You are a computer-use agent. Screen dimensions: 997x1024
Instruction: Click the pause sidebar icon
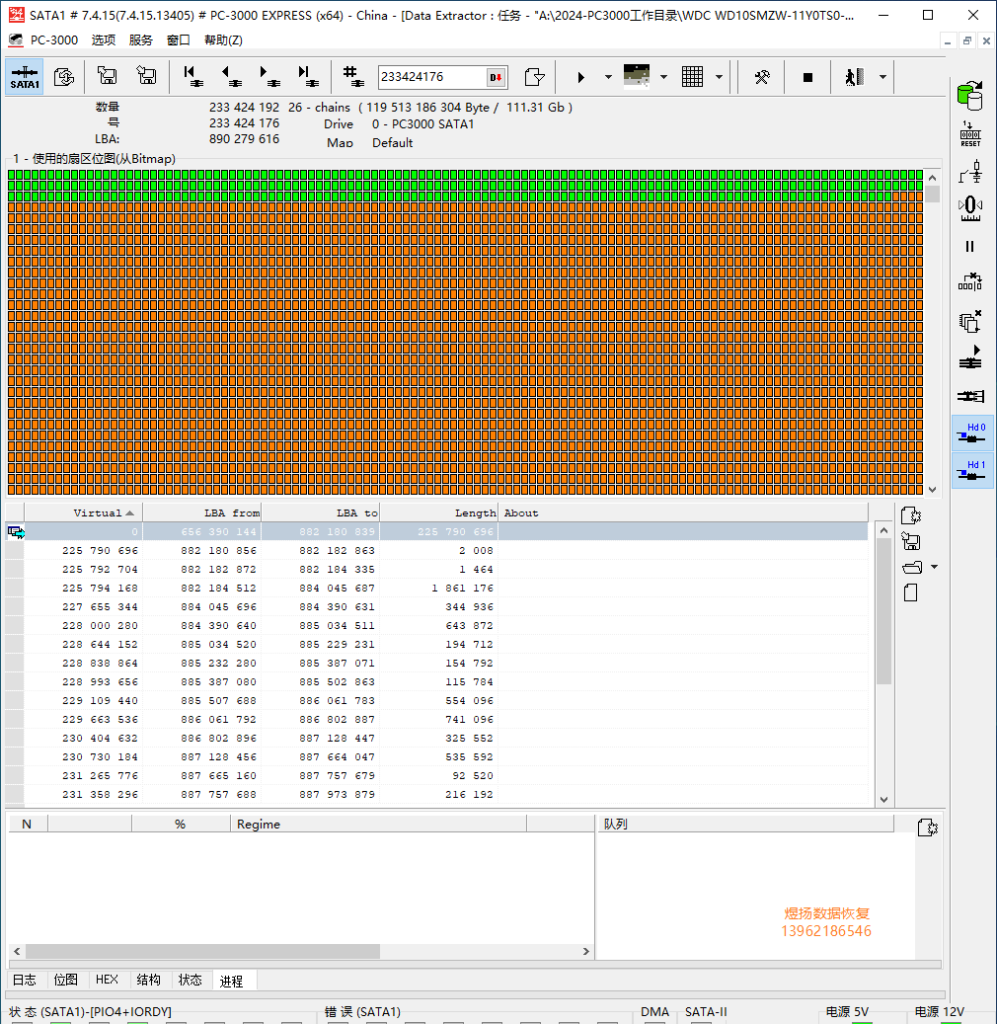[970, 246]
